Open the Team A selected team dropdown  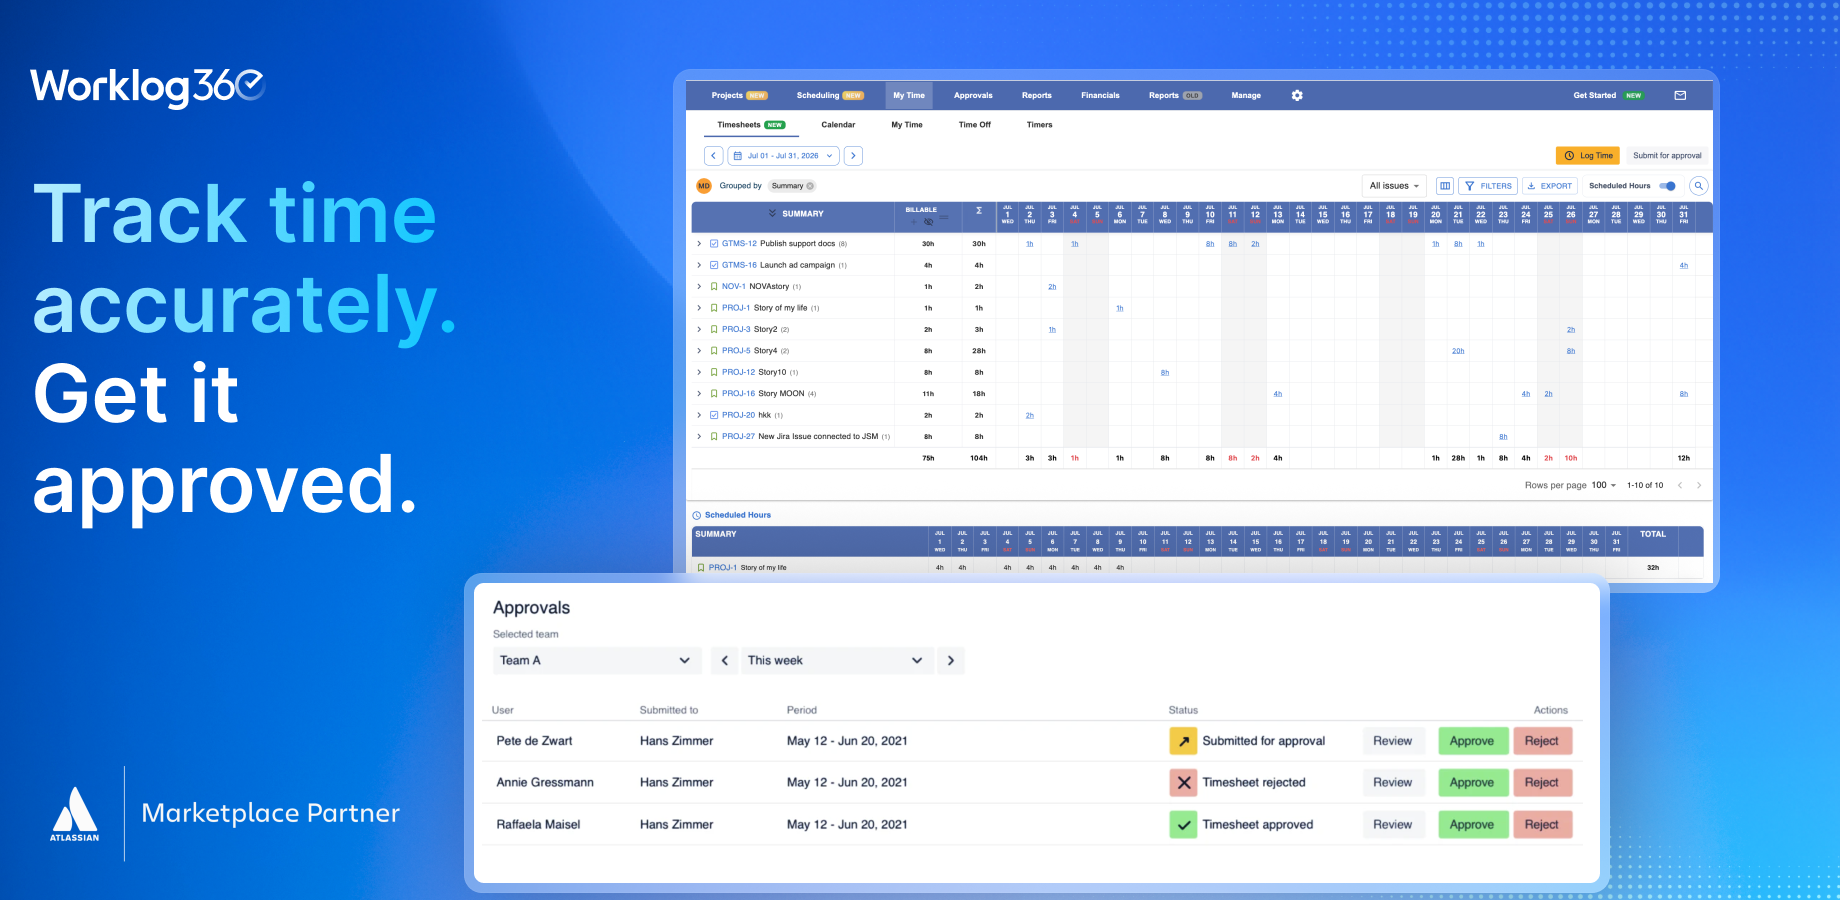pyautogui.click(x=596, y=660)
